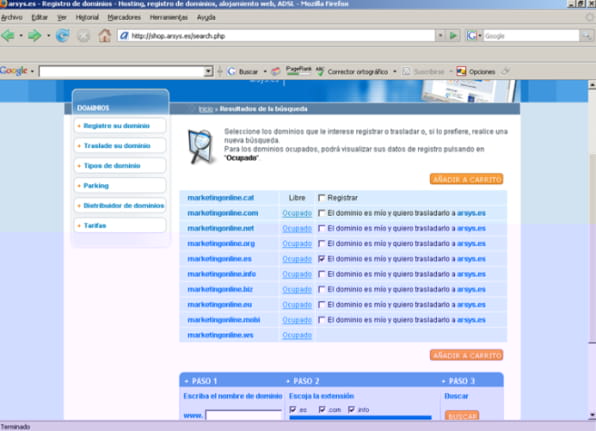Check transfer box for marketingonline.com
Viewport: 596px width, 431px height.
(x=322, y=213)
